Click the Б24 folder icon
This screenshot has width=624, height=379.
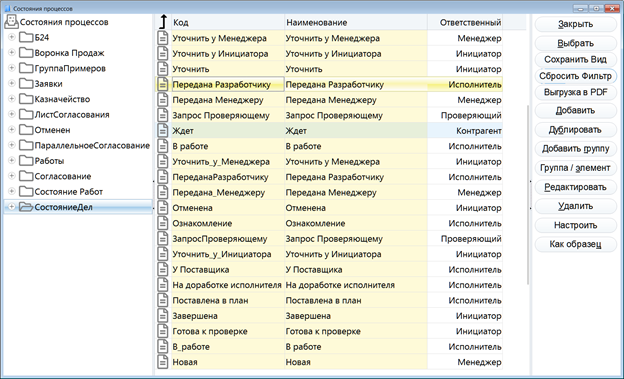[x=26, y=37]
